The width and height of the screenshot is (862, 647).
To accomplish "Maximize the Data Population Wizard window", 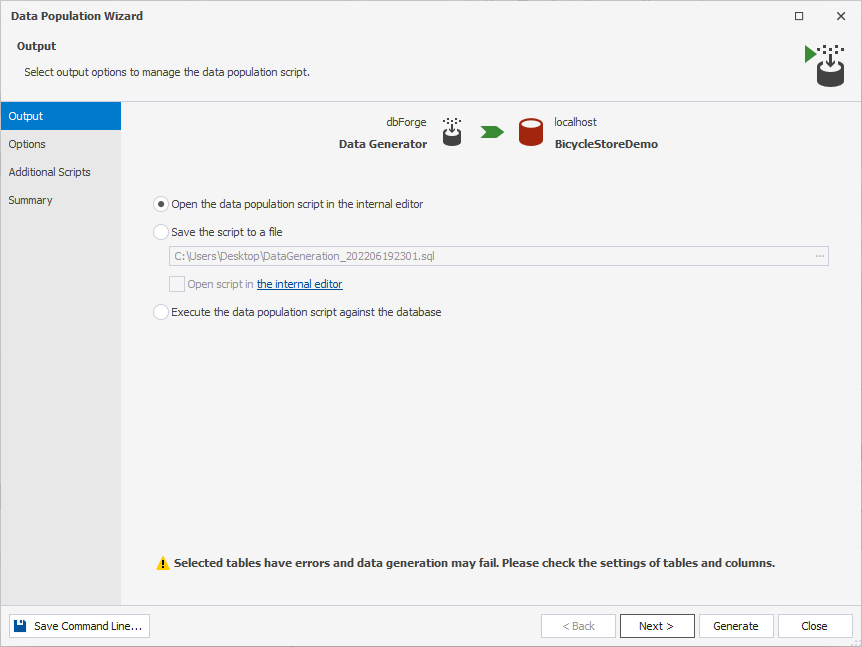I will pos(799,16).
